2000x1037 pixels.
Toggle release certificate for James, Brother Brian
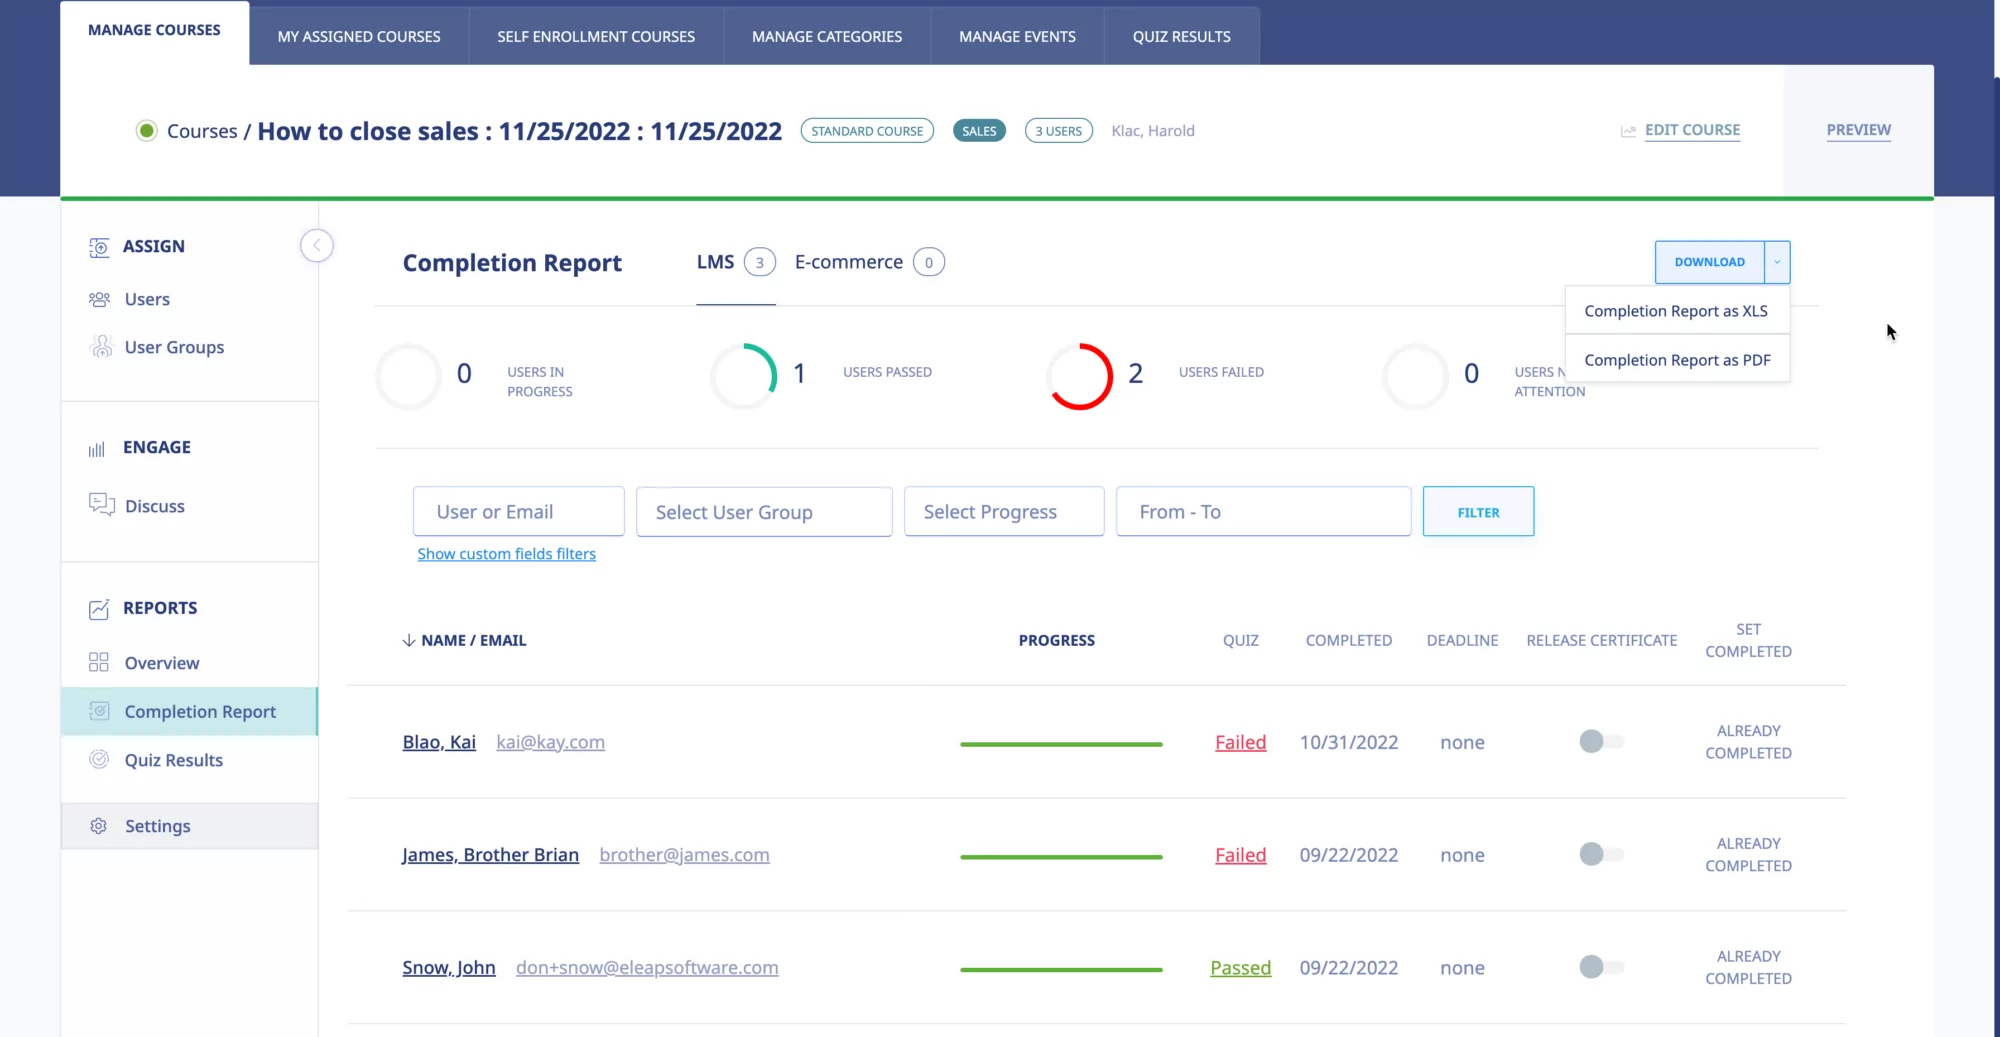click(x=1601, y=854)
